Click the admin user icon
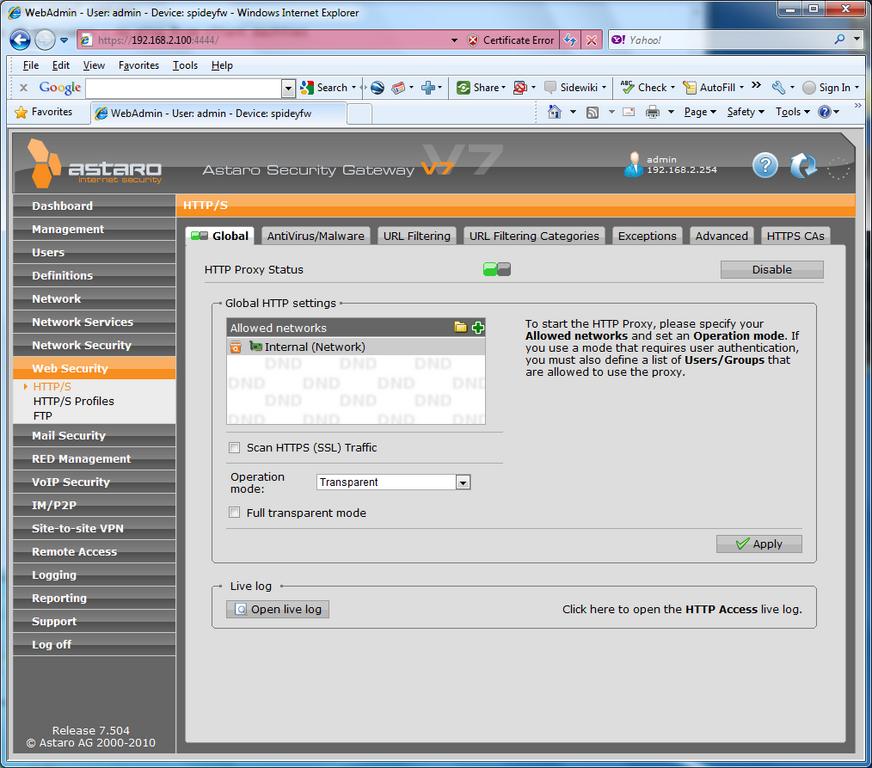The width and height of the screenshot is (872, 768). click(633, 164)
